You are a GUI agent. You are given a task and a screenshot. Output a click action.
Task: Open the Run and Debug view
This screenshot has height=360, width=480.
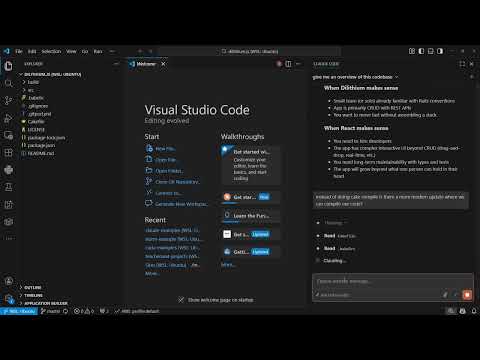[x=9, y=118]
